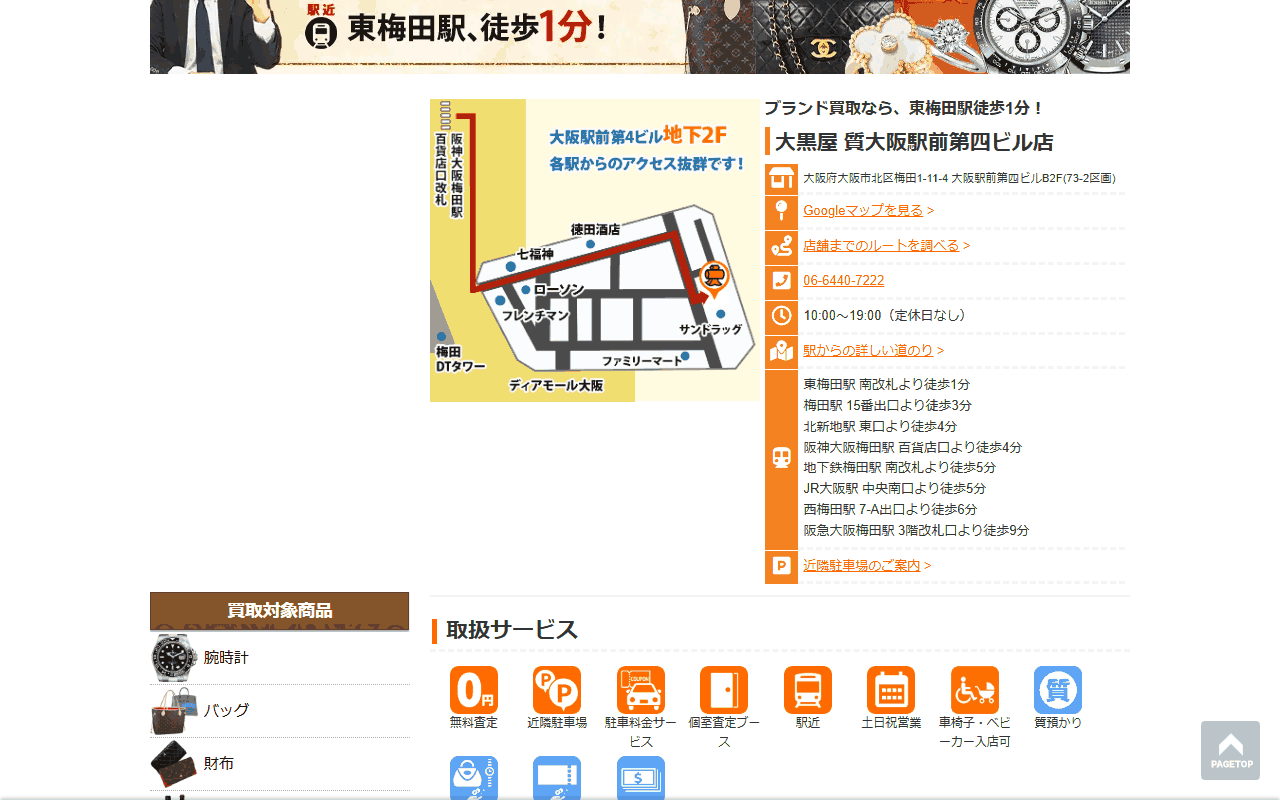Click the 大黒屋 質大阪駅前第四ビル店 heading
This screenshot has height=800, width=1280.
pyautogui.click(x=914, y=142)
